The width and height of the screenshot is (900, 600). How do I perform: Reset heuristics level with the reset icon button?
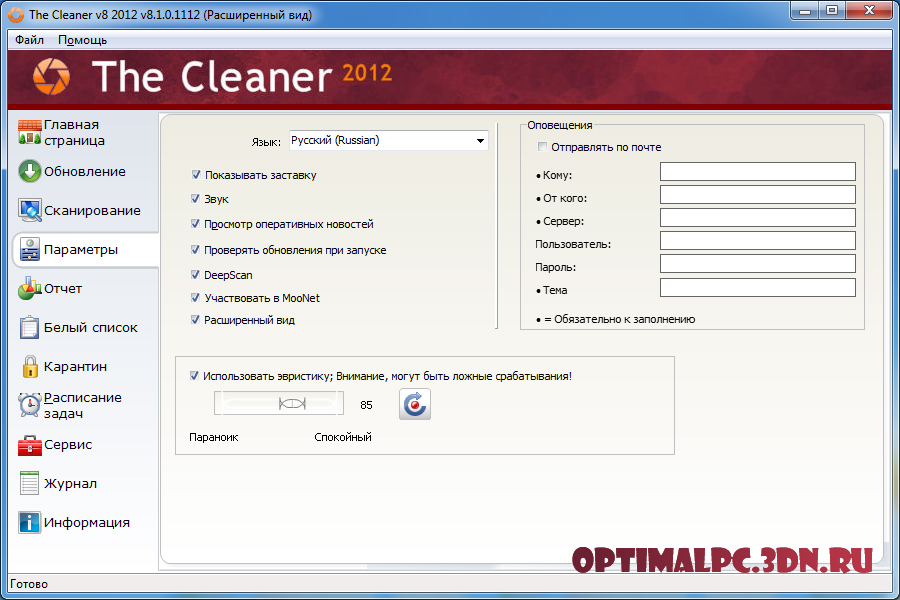pyautogui.click(x=414, y=404)
